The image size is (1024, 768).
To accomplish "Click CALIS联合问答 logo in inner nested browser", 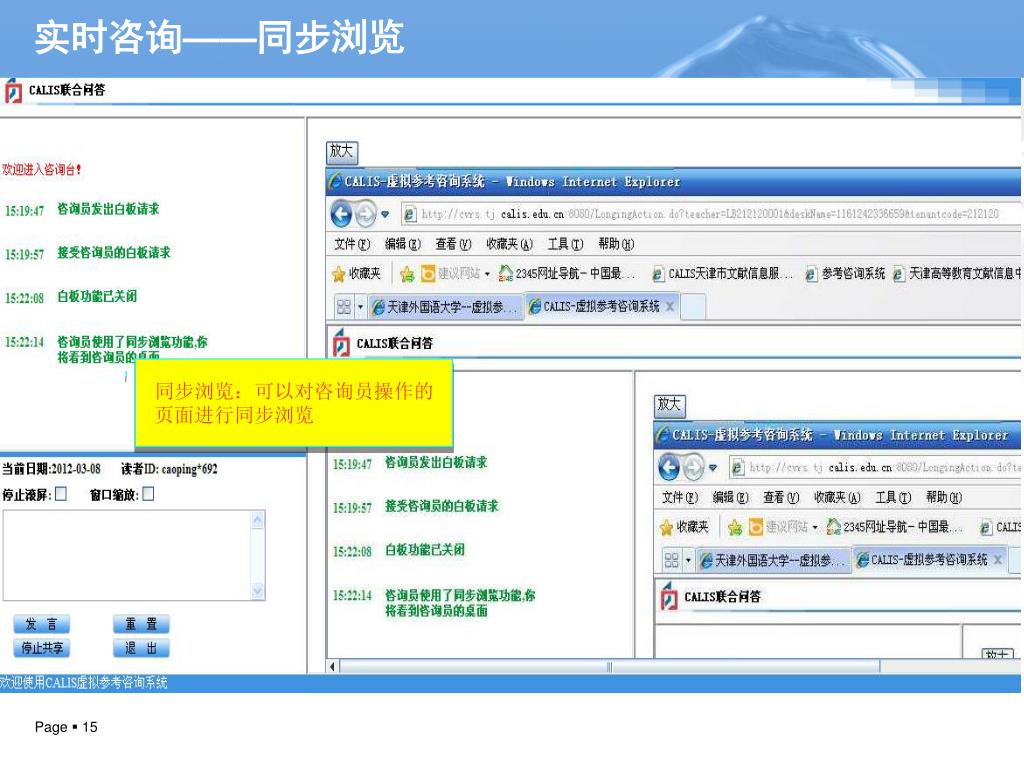I will pos(669,597).
